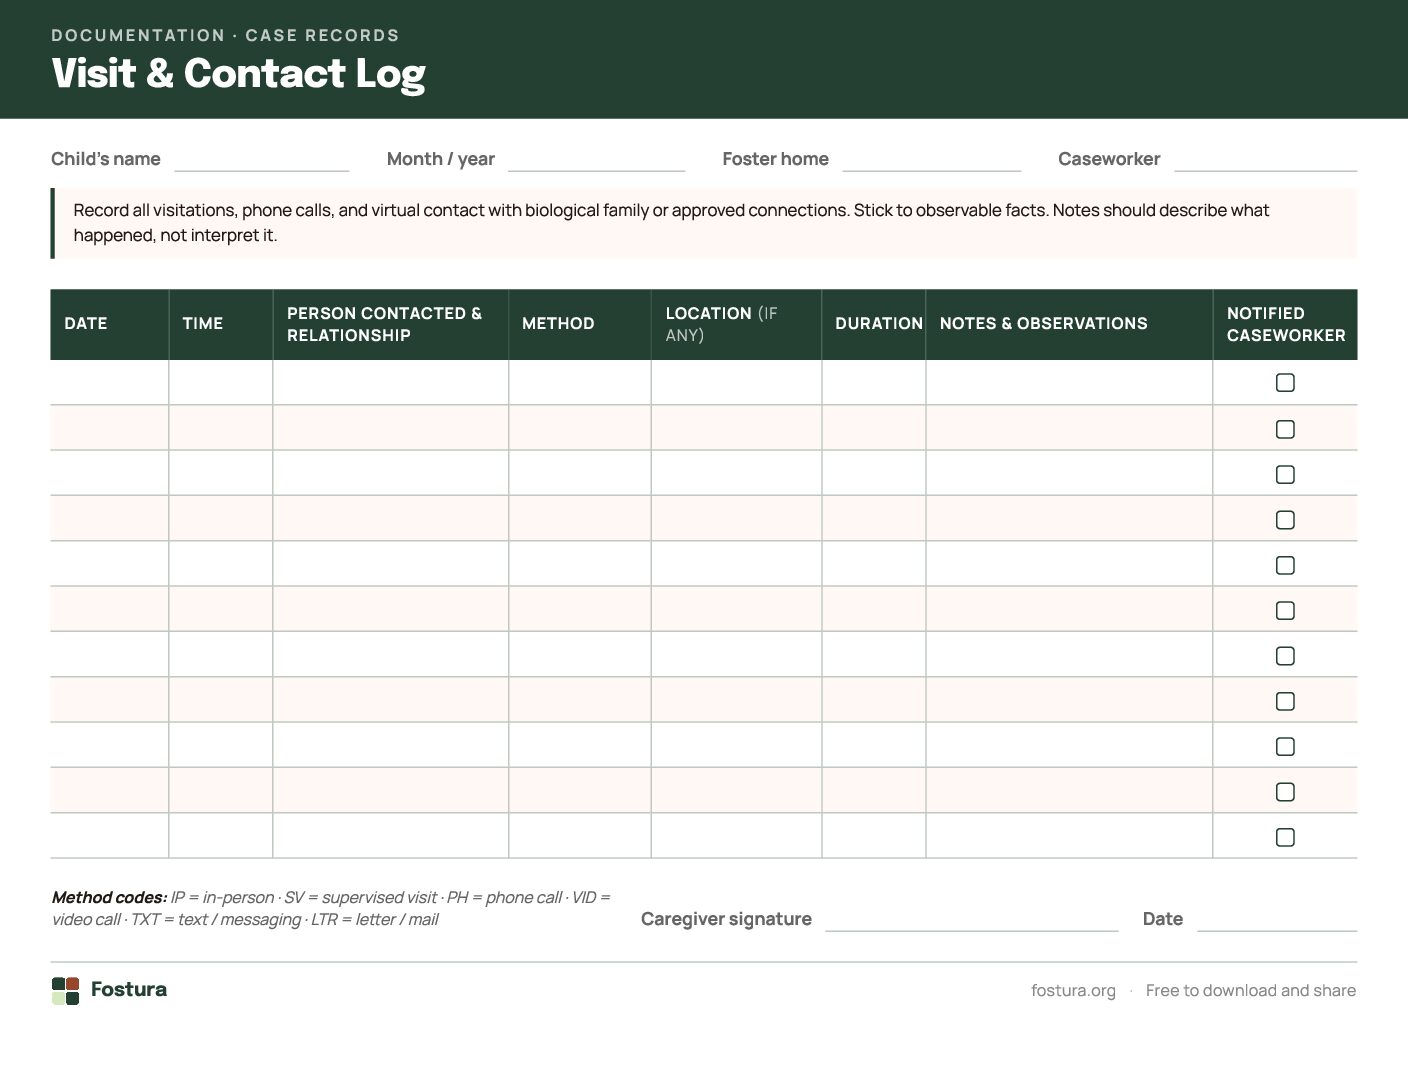Tick the third row Notified Caseworker checkbox
The width and height of the screenshot is (1408, 1088).
tap(1285, 474)
